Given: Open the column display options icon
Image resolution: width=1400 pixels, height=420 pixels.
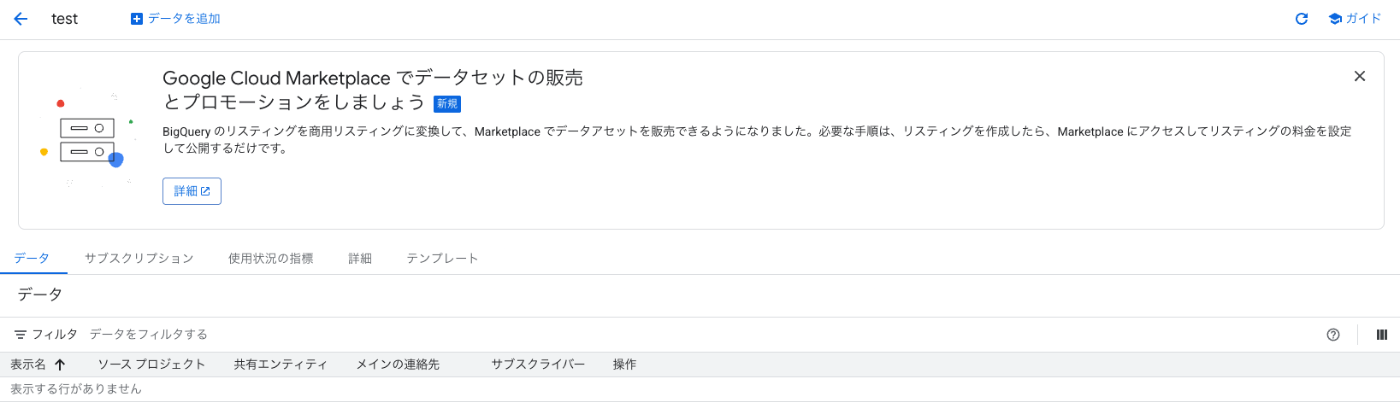Looking at the screenshot, I should click(1382, 335).
